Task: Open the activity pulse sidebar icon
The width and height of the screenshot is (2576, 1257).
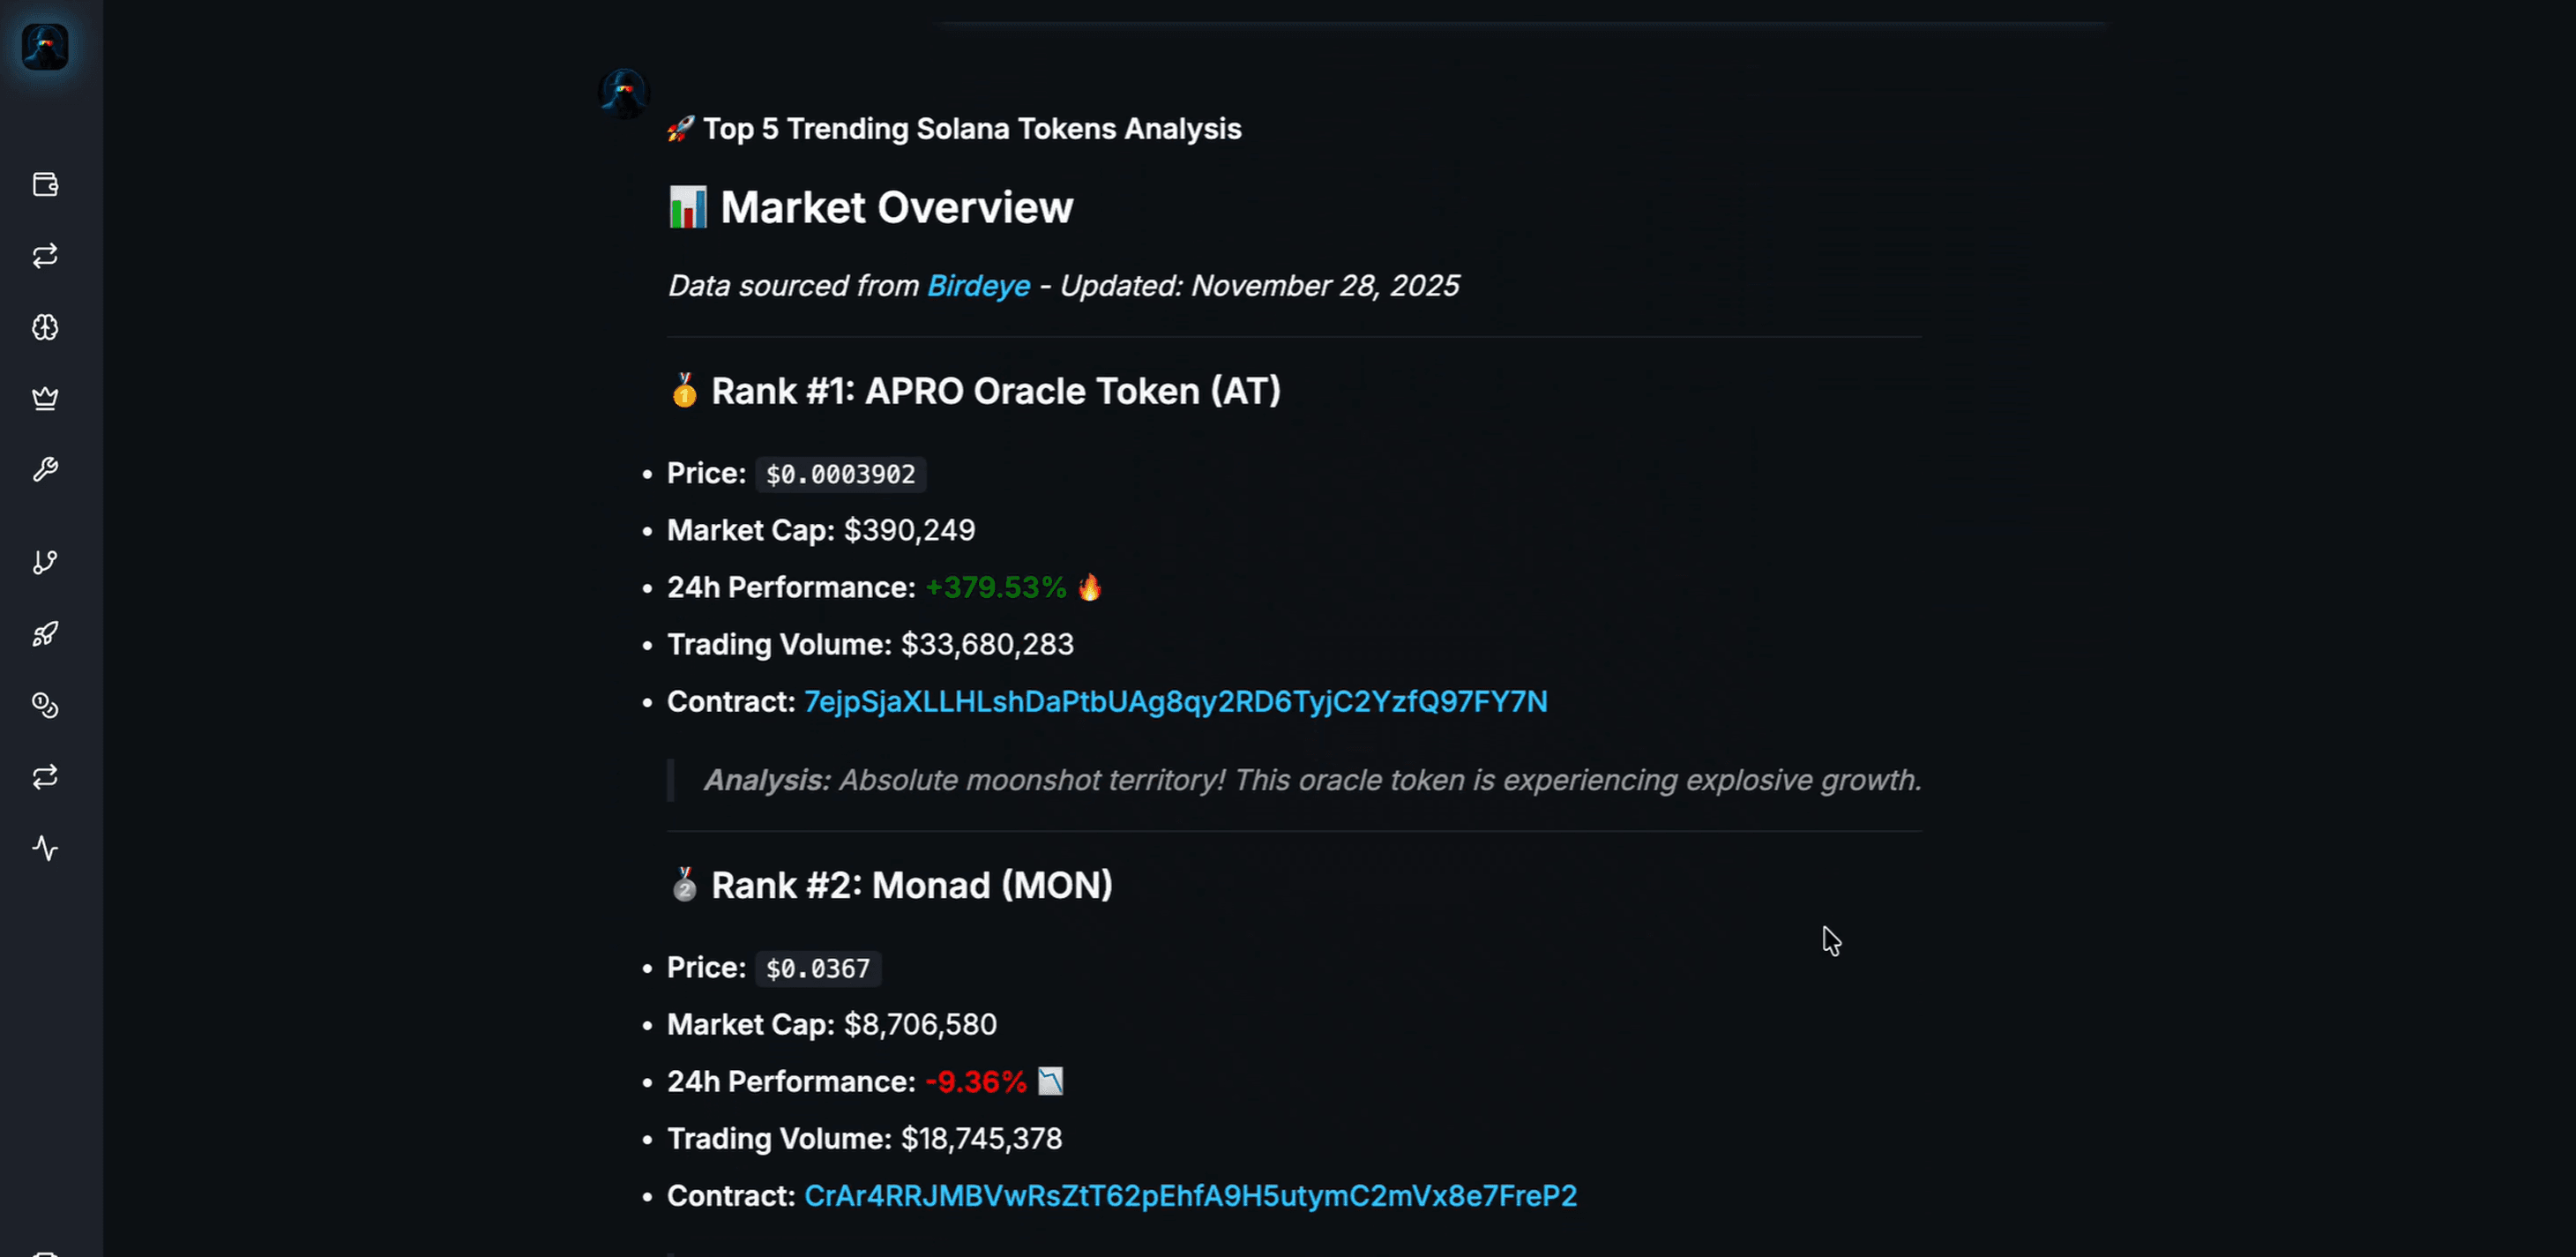Action: tap(45, 848)
